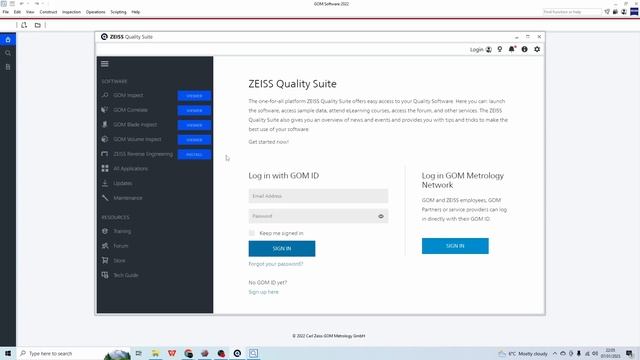Click the location pin icon in Quality Suite header

coord(500,49)
